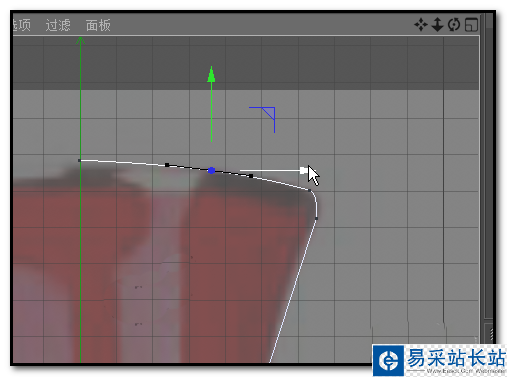The image size is (507, 377).
Task: Select the spline point at the curve corner top
Action: click(310, 190)
